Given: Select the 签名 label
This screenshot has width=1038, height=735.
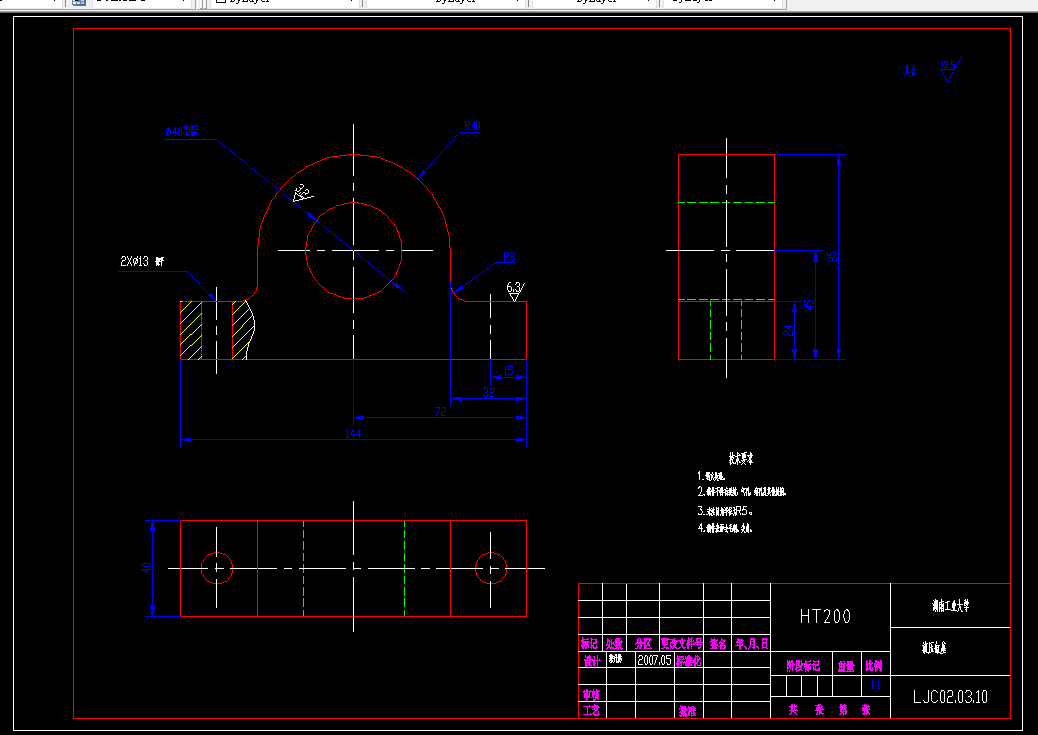Looking at the screenshot, I should [718, 643].
